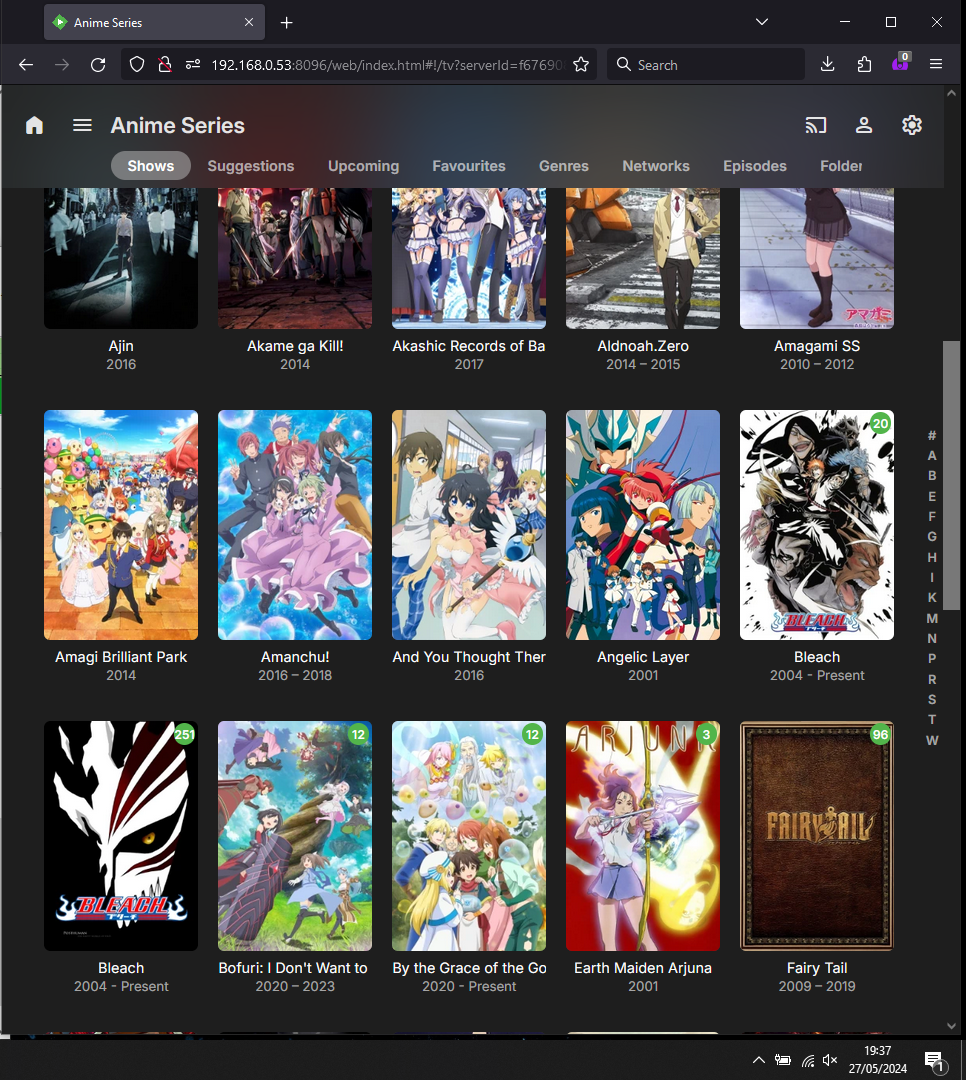This screenshot has width=966, height=1080.
Task: Jump to letter A in alphabet picker
Action: (932, 456)
